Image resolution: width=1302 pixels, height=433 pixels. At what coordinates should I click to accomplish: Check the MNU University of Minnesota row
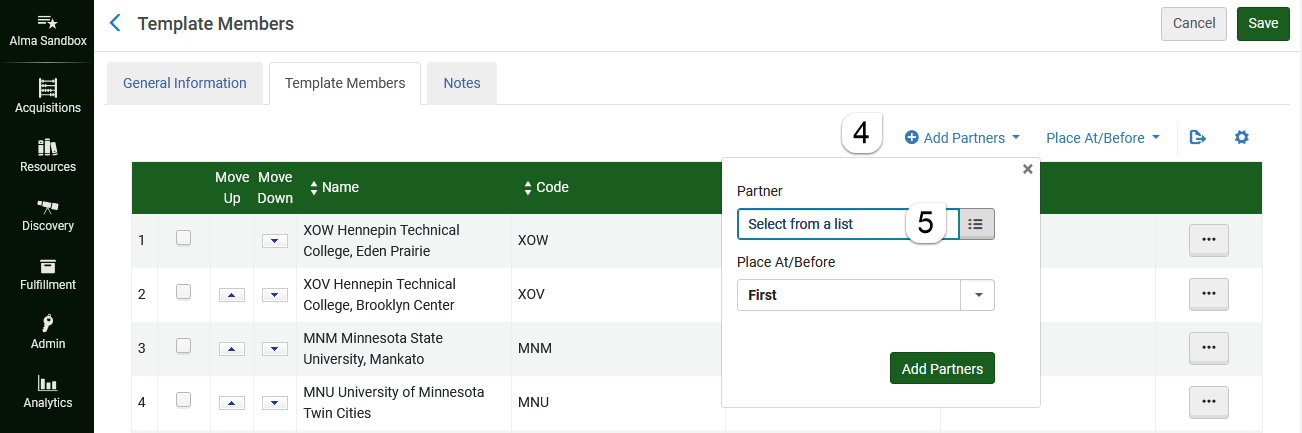(183, 400)
